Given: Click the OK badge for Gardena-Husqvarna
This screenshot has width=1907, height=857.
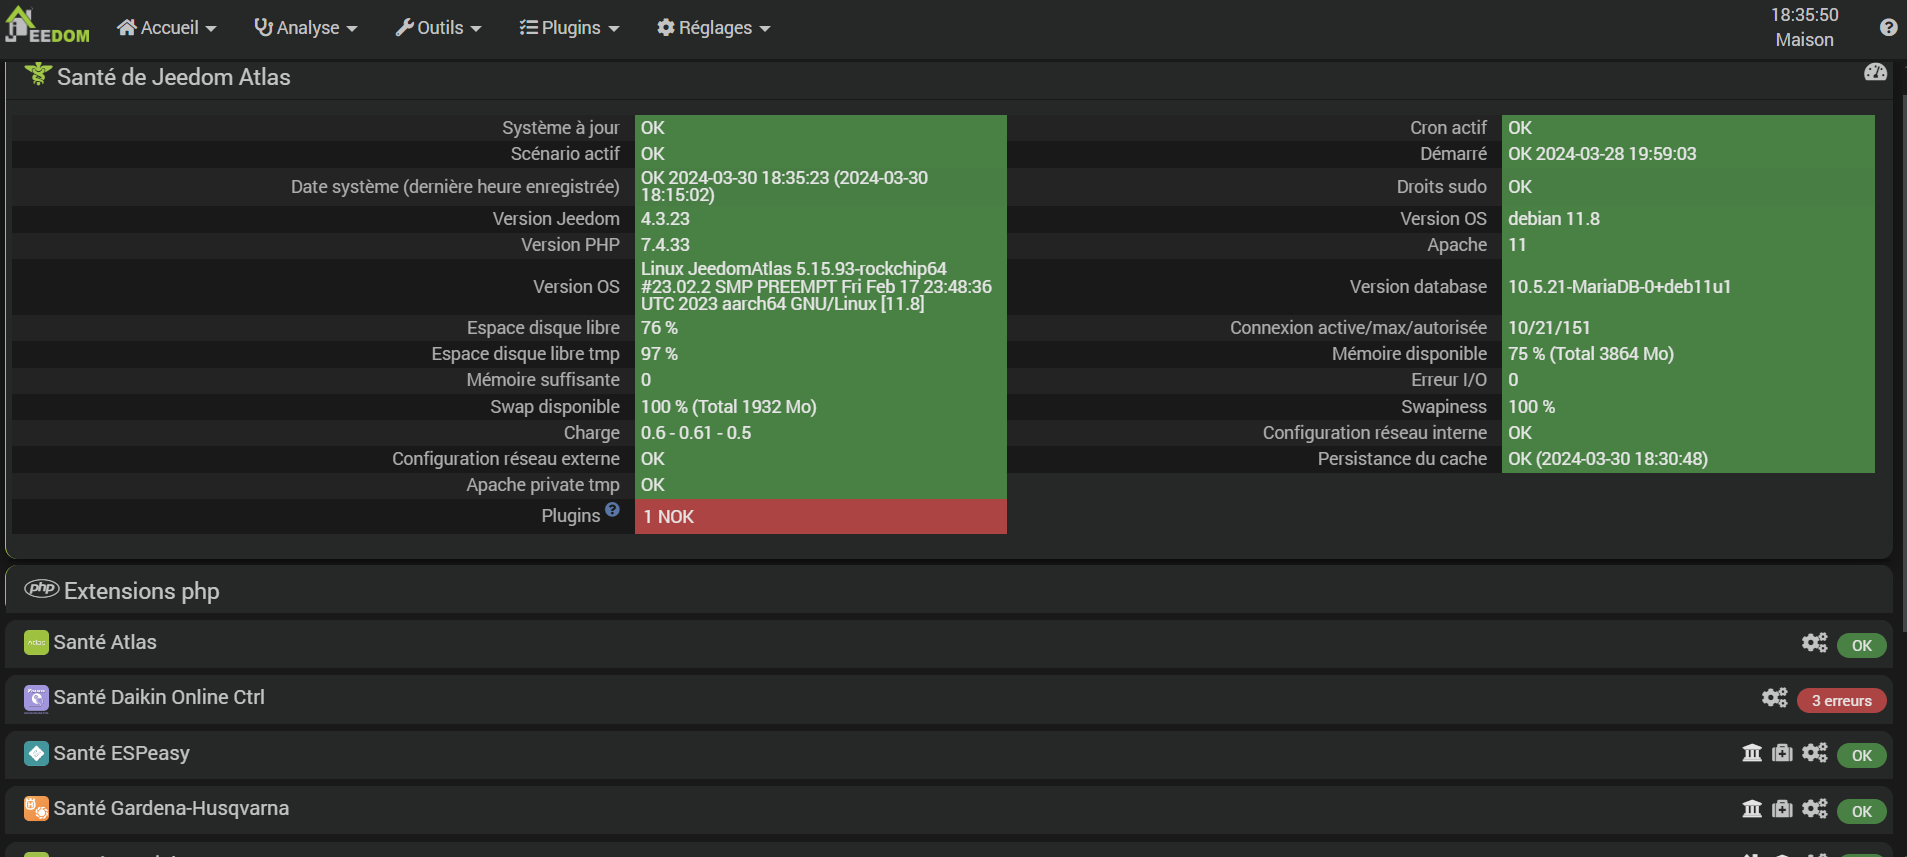Looking at the screenshot, I should click(1861, 811).
